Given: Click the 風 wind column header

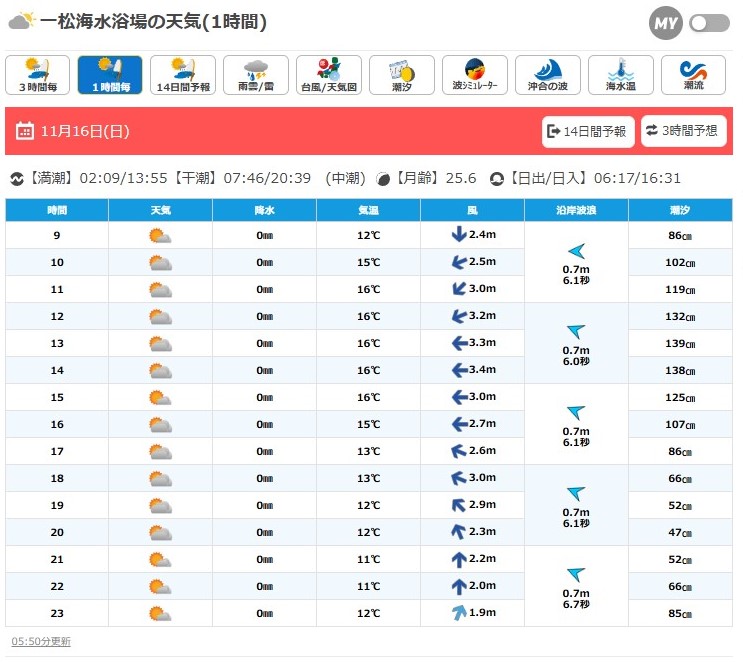Looking at the screenshot, I should 472,209.
